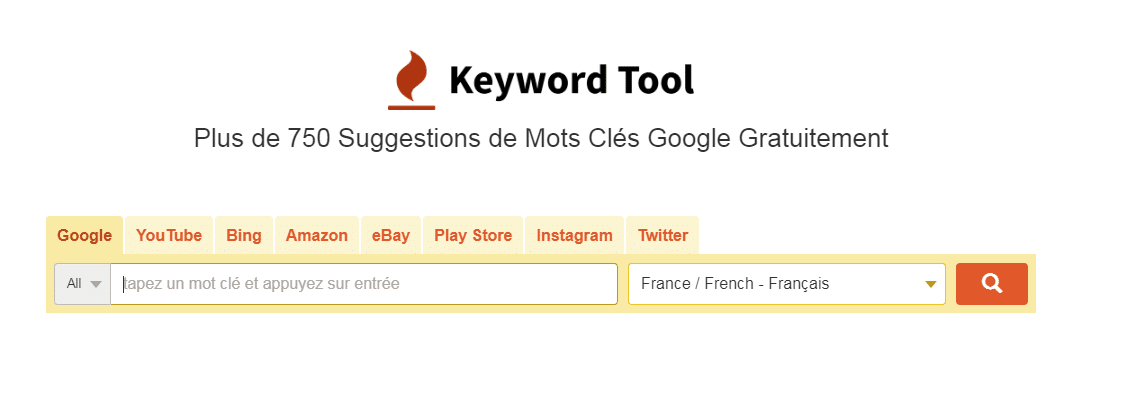The image size is (1124, 401).
Task: Click the magnifying glass search icon
Action: click(x=991, y=283)
